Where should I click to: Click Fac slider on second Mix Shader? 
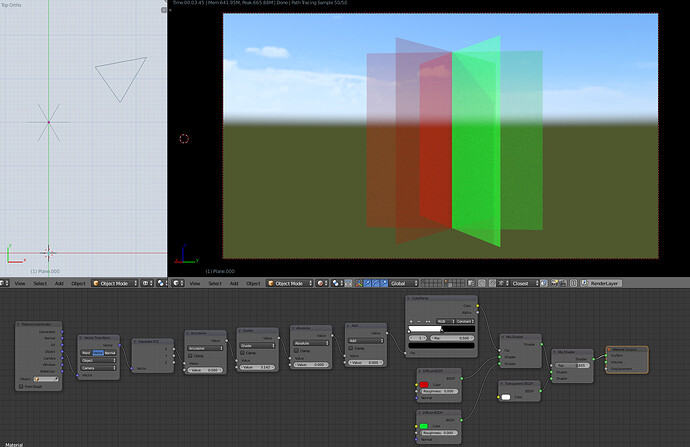(x=572, y=366)
